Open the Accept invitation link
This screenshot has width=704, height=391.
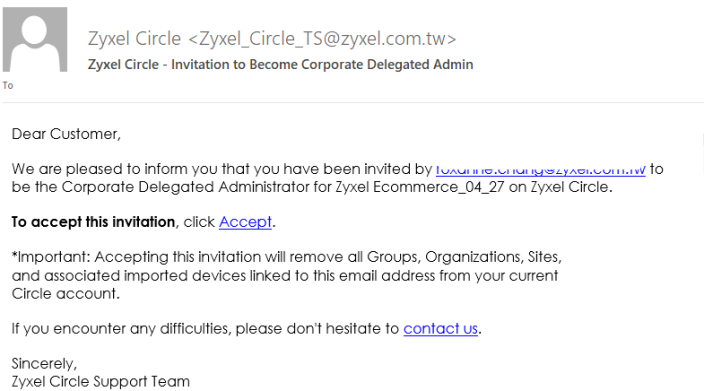tap(245, 222)
